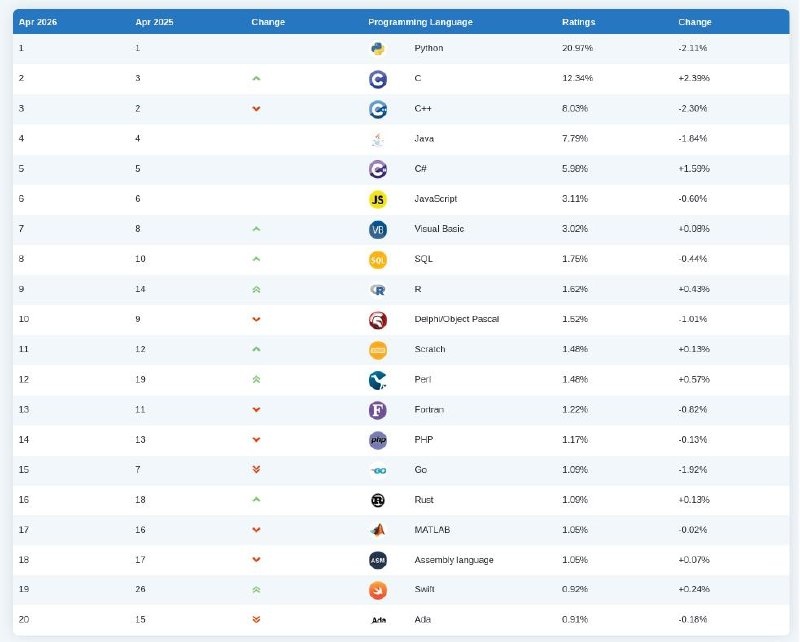Click the Visual Basic VB icon
The width and height of the screenshot is (800, 642).
[378, 229]
